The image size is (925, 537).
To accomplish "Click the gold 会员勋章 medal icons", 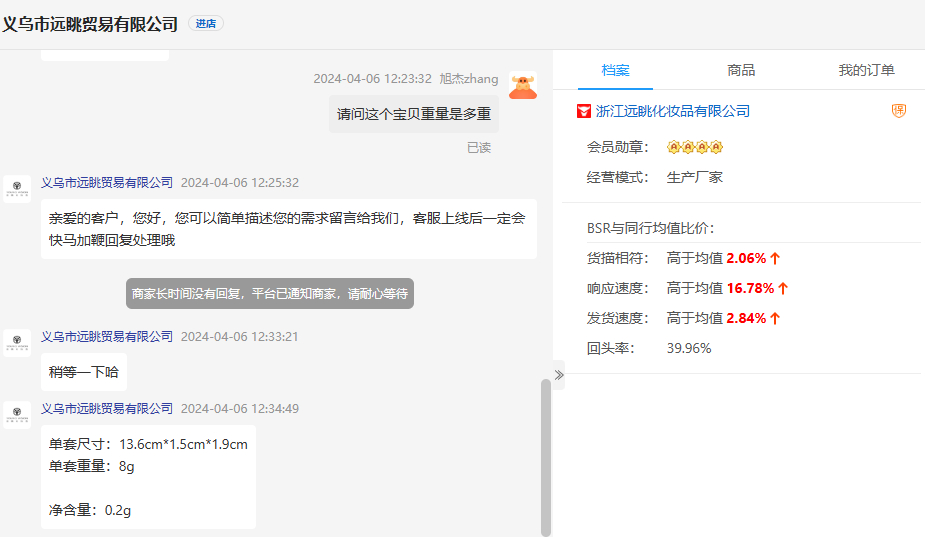I will click(x=694, y=147).
